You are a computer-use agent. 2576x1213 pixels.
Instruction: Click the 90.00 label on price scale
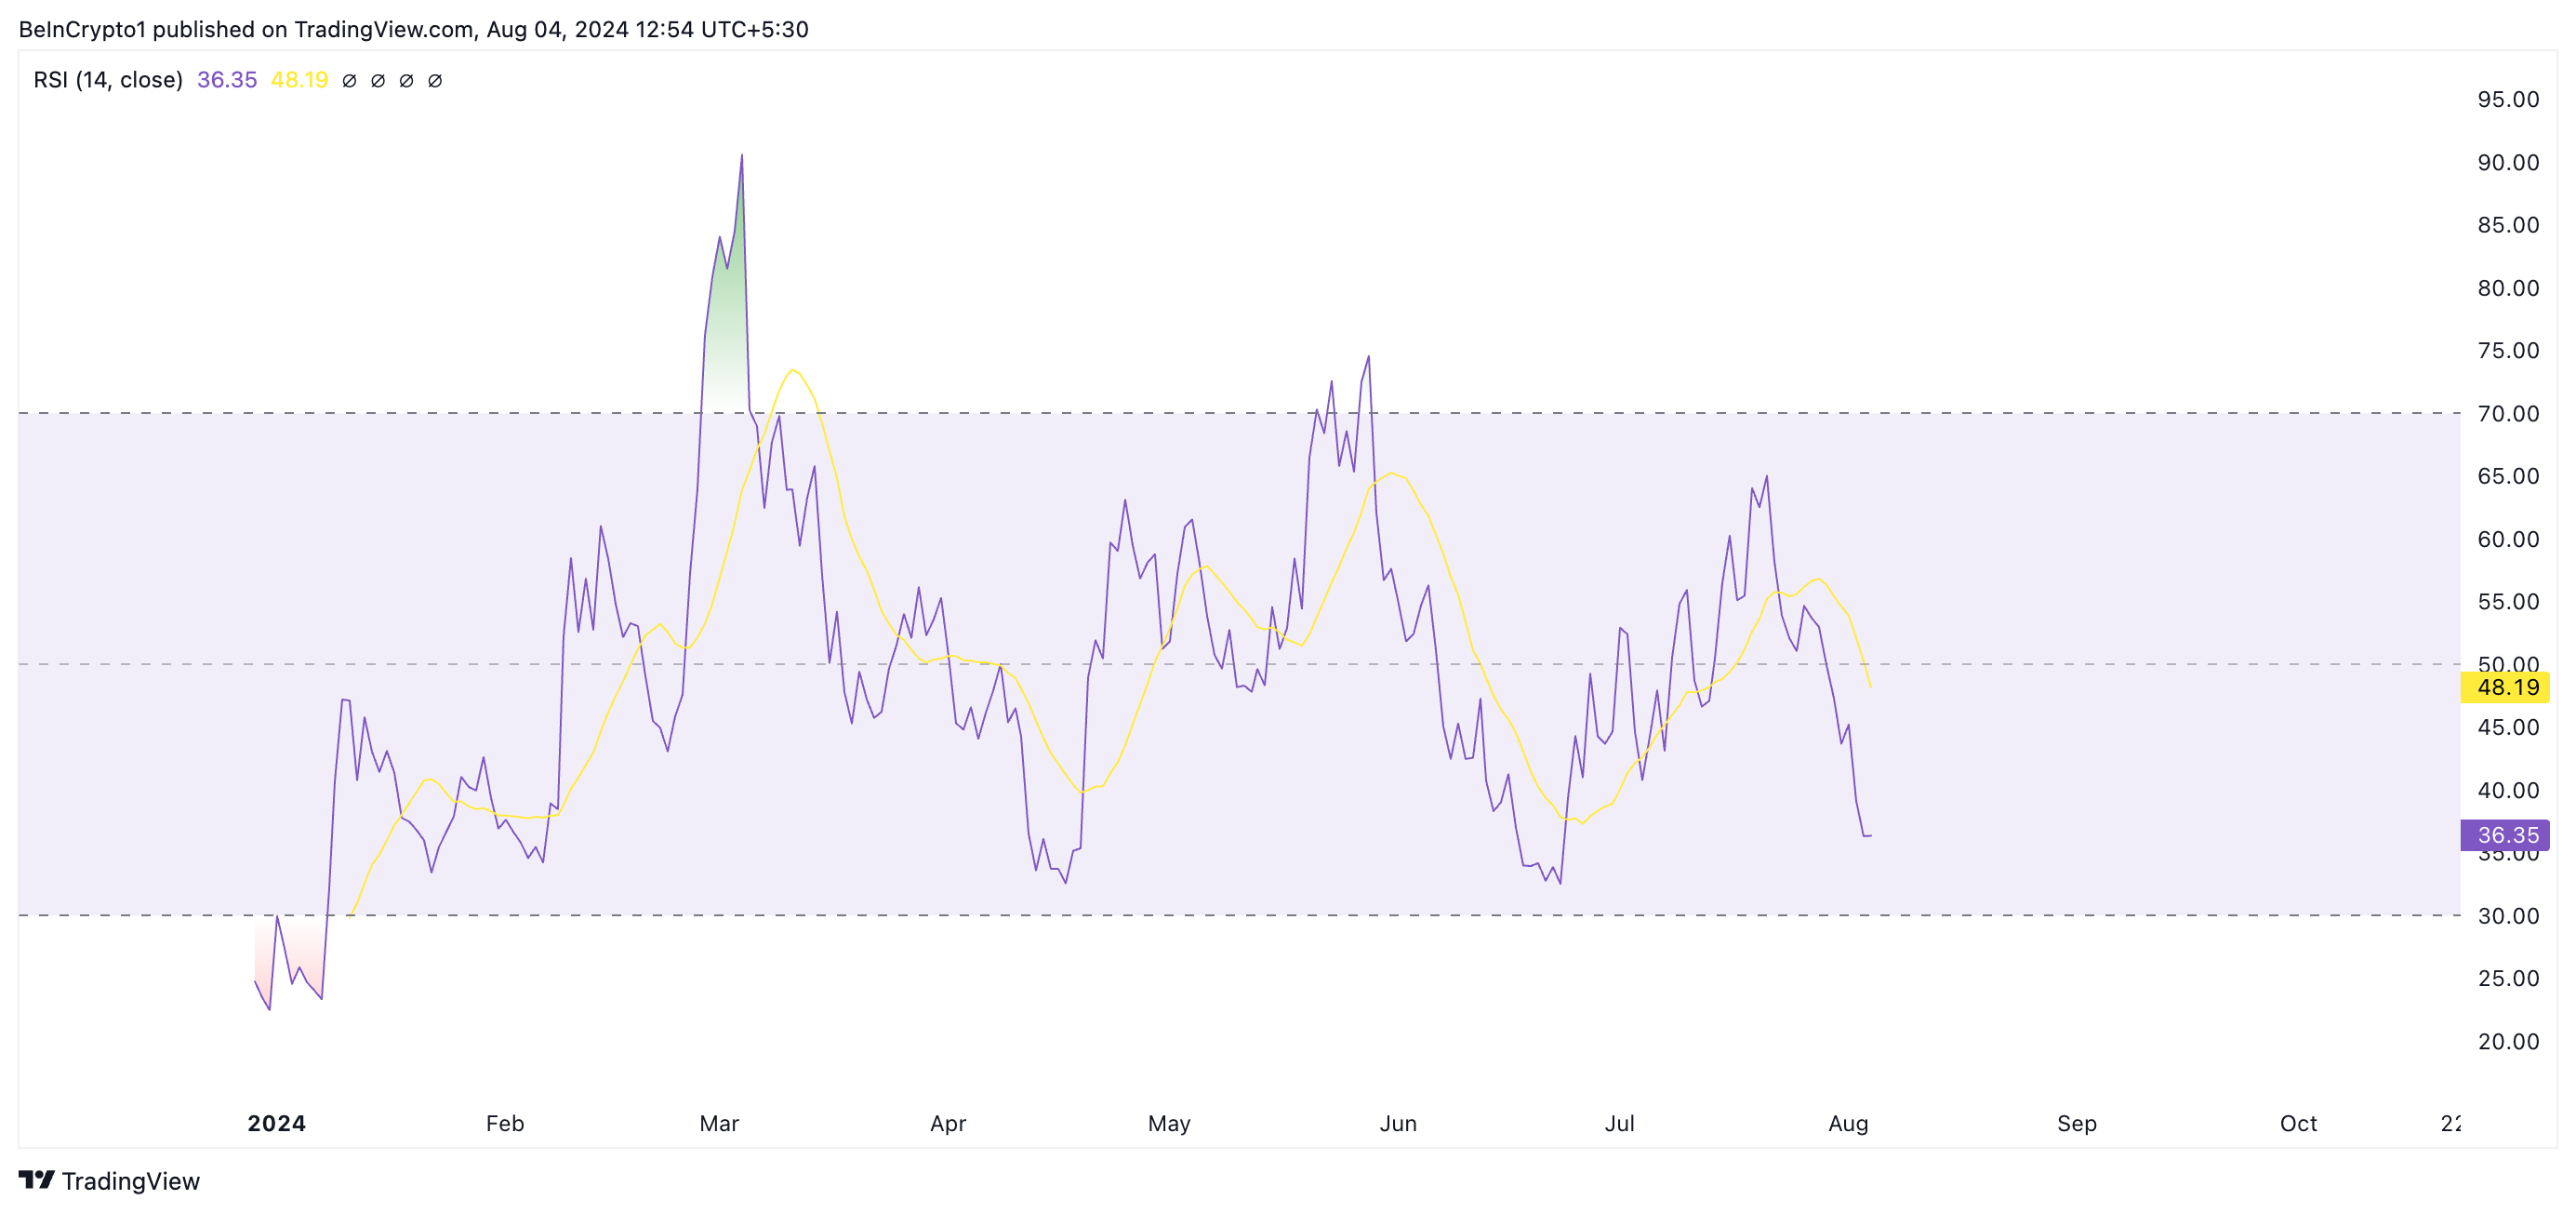(2507, 162)
